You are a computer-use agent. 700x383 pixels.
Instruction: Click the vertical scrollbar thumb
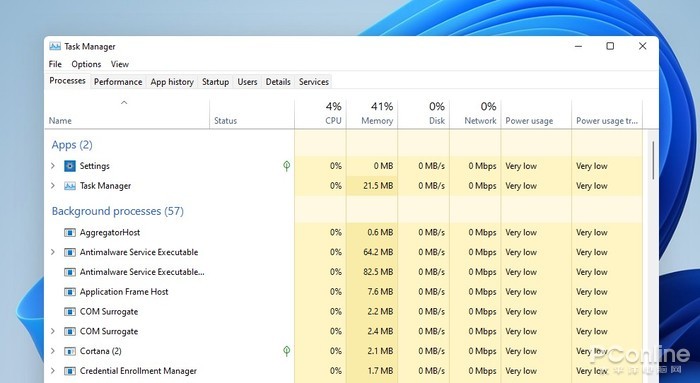653,161
